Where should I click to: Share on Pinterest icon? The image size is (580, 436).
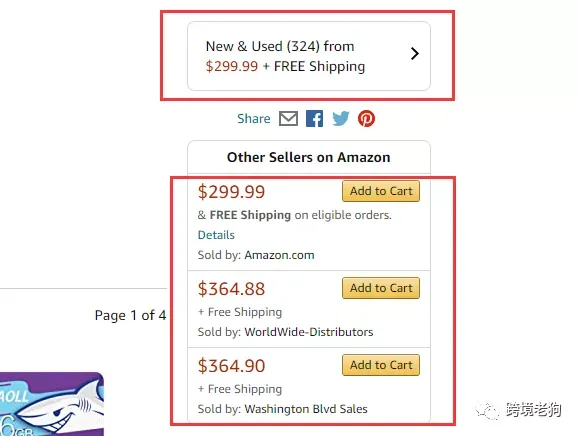tap(366, 119)
